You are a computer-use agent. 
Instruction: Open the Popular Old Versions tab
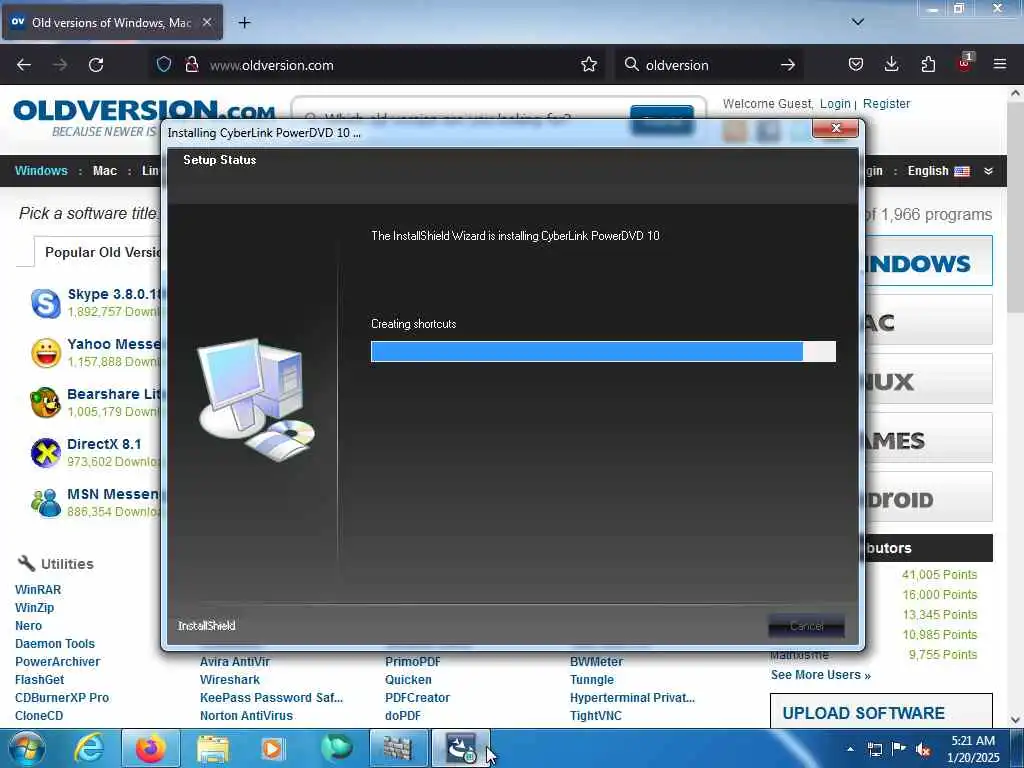[98, 252]
